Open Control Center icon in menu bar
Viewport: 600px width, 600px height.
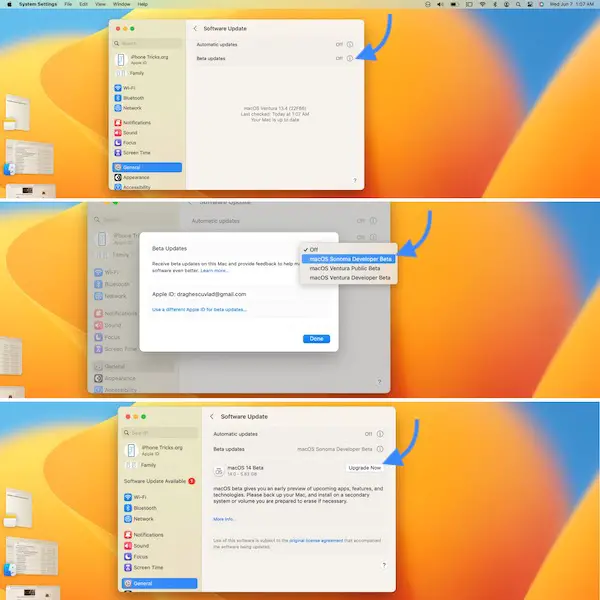pyautogui.click(x=528, y=4)
